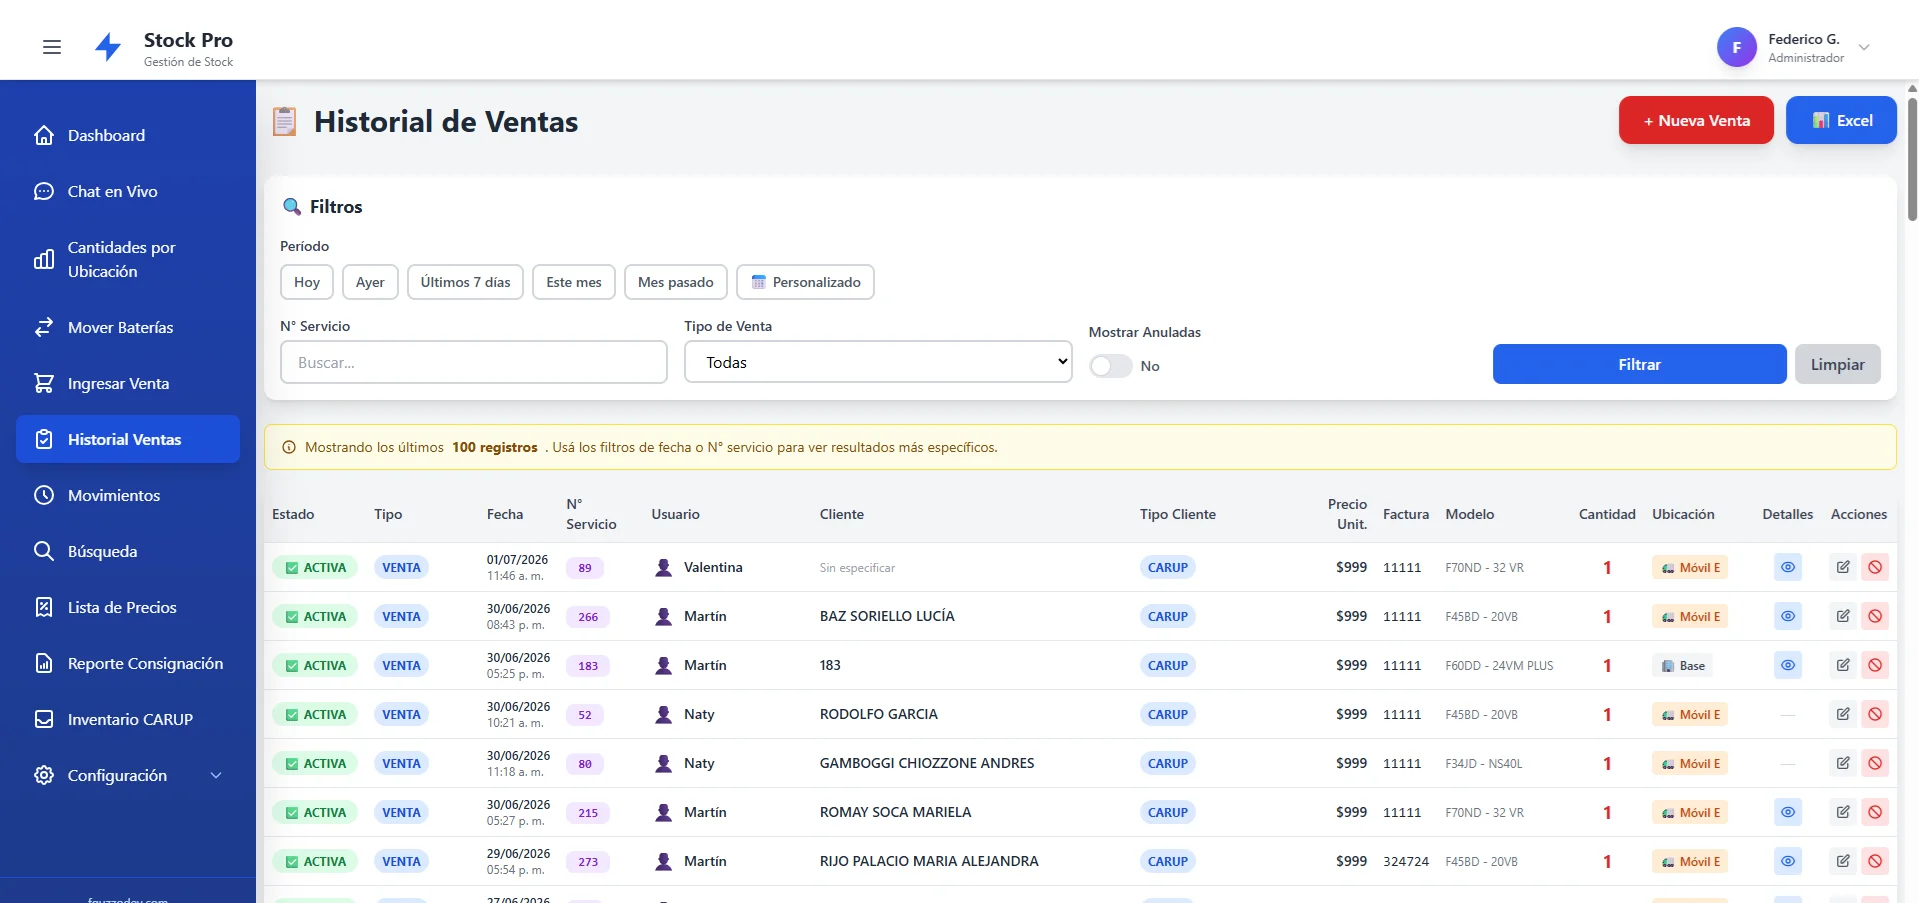Click the Nueva Venta button
The image size is (1919, 903).
[1696, 120]
